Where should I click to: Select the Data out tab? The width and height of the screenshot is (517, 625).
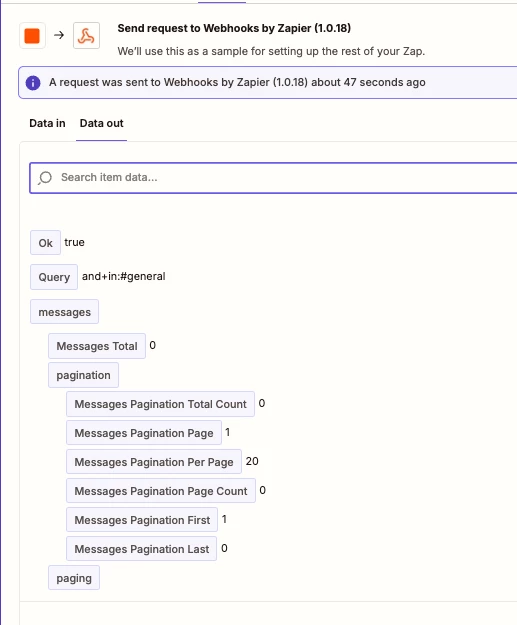[x=102, y=123]
